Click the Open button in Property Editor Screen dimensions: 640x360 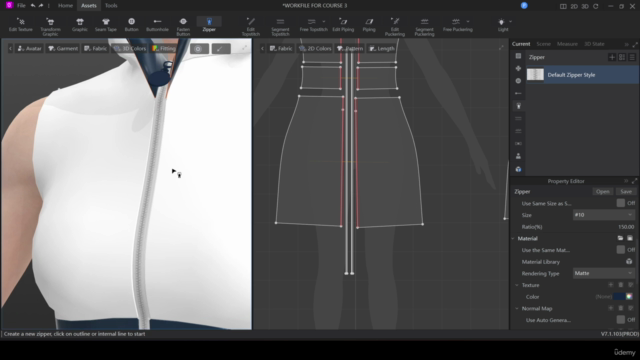(602, 191)
